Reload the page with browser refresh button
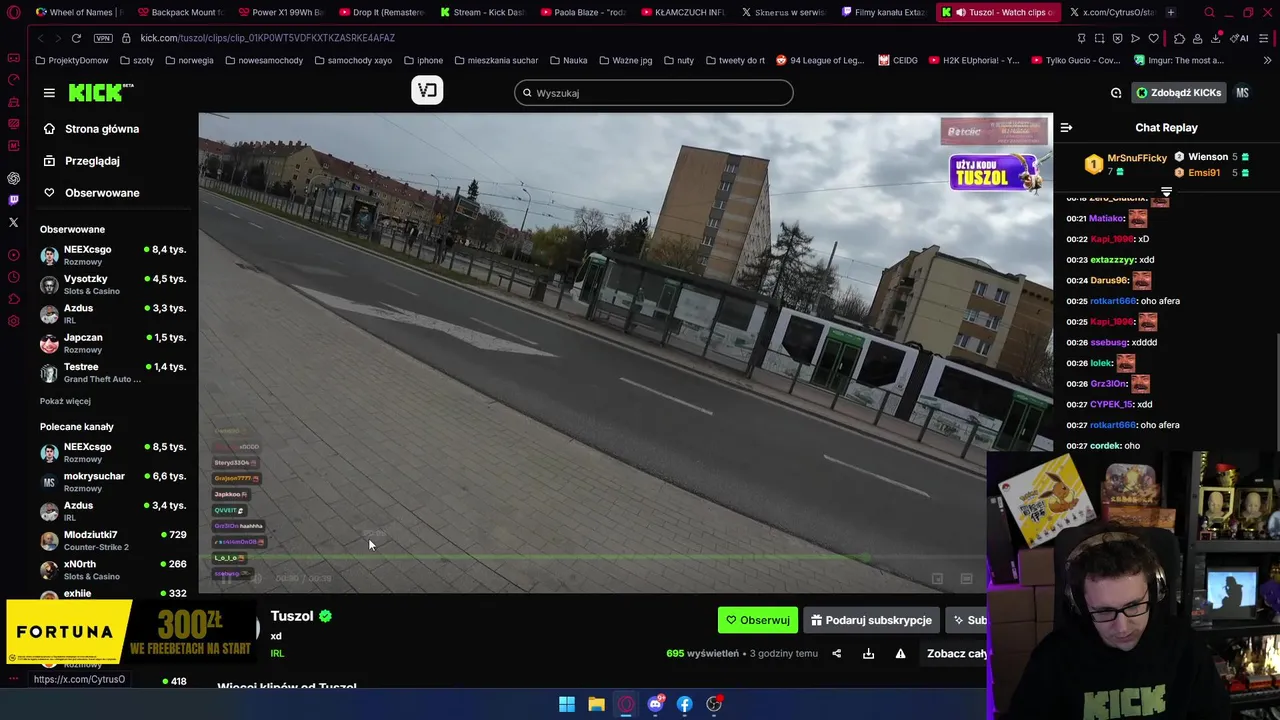Image resolution: width=1280 pixels, height=720 pixels. (76, 38)
